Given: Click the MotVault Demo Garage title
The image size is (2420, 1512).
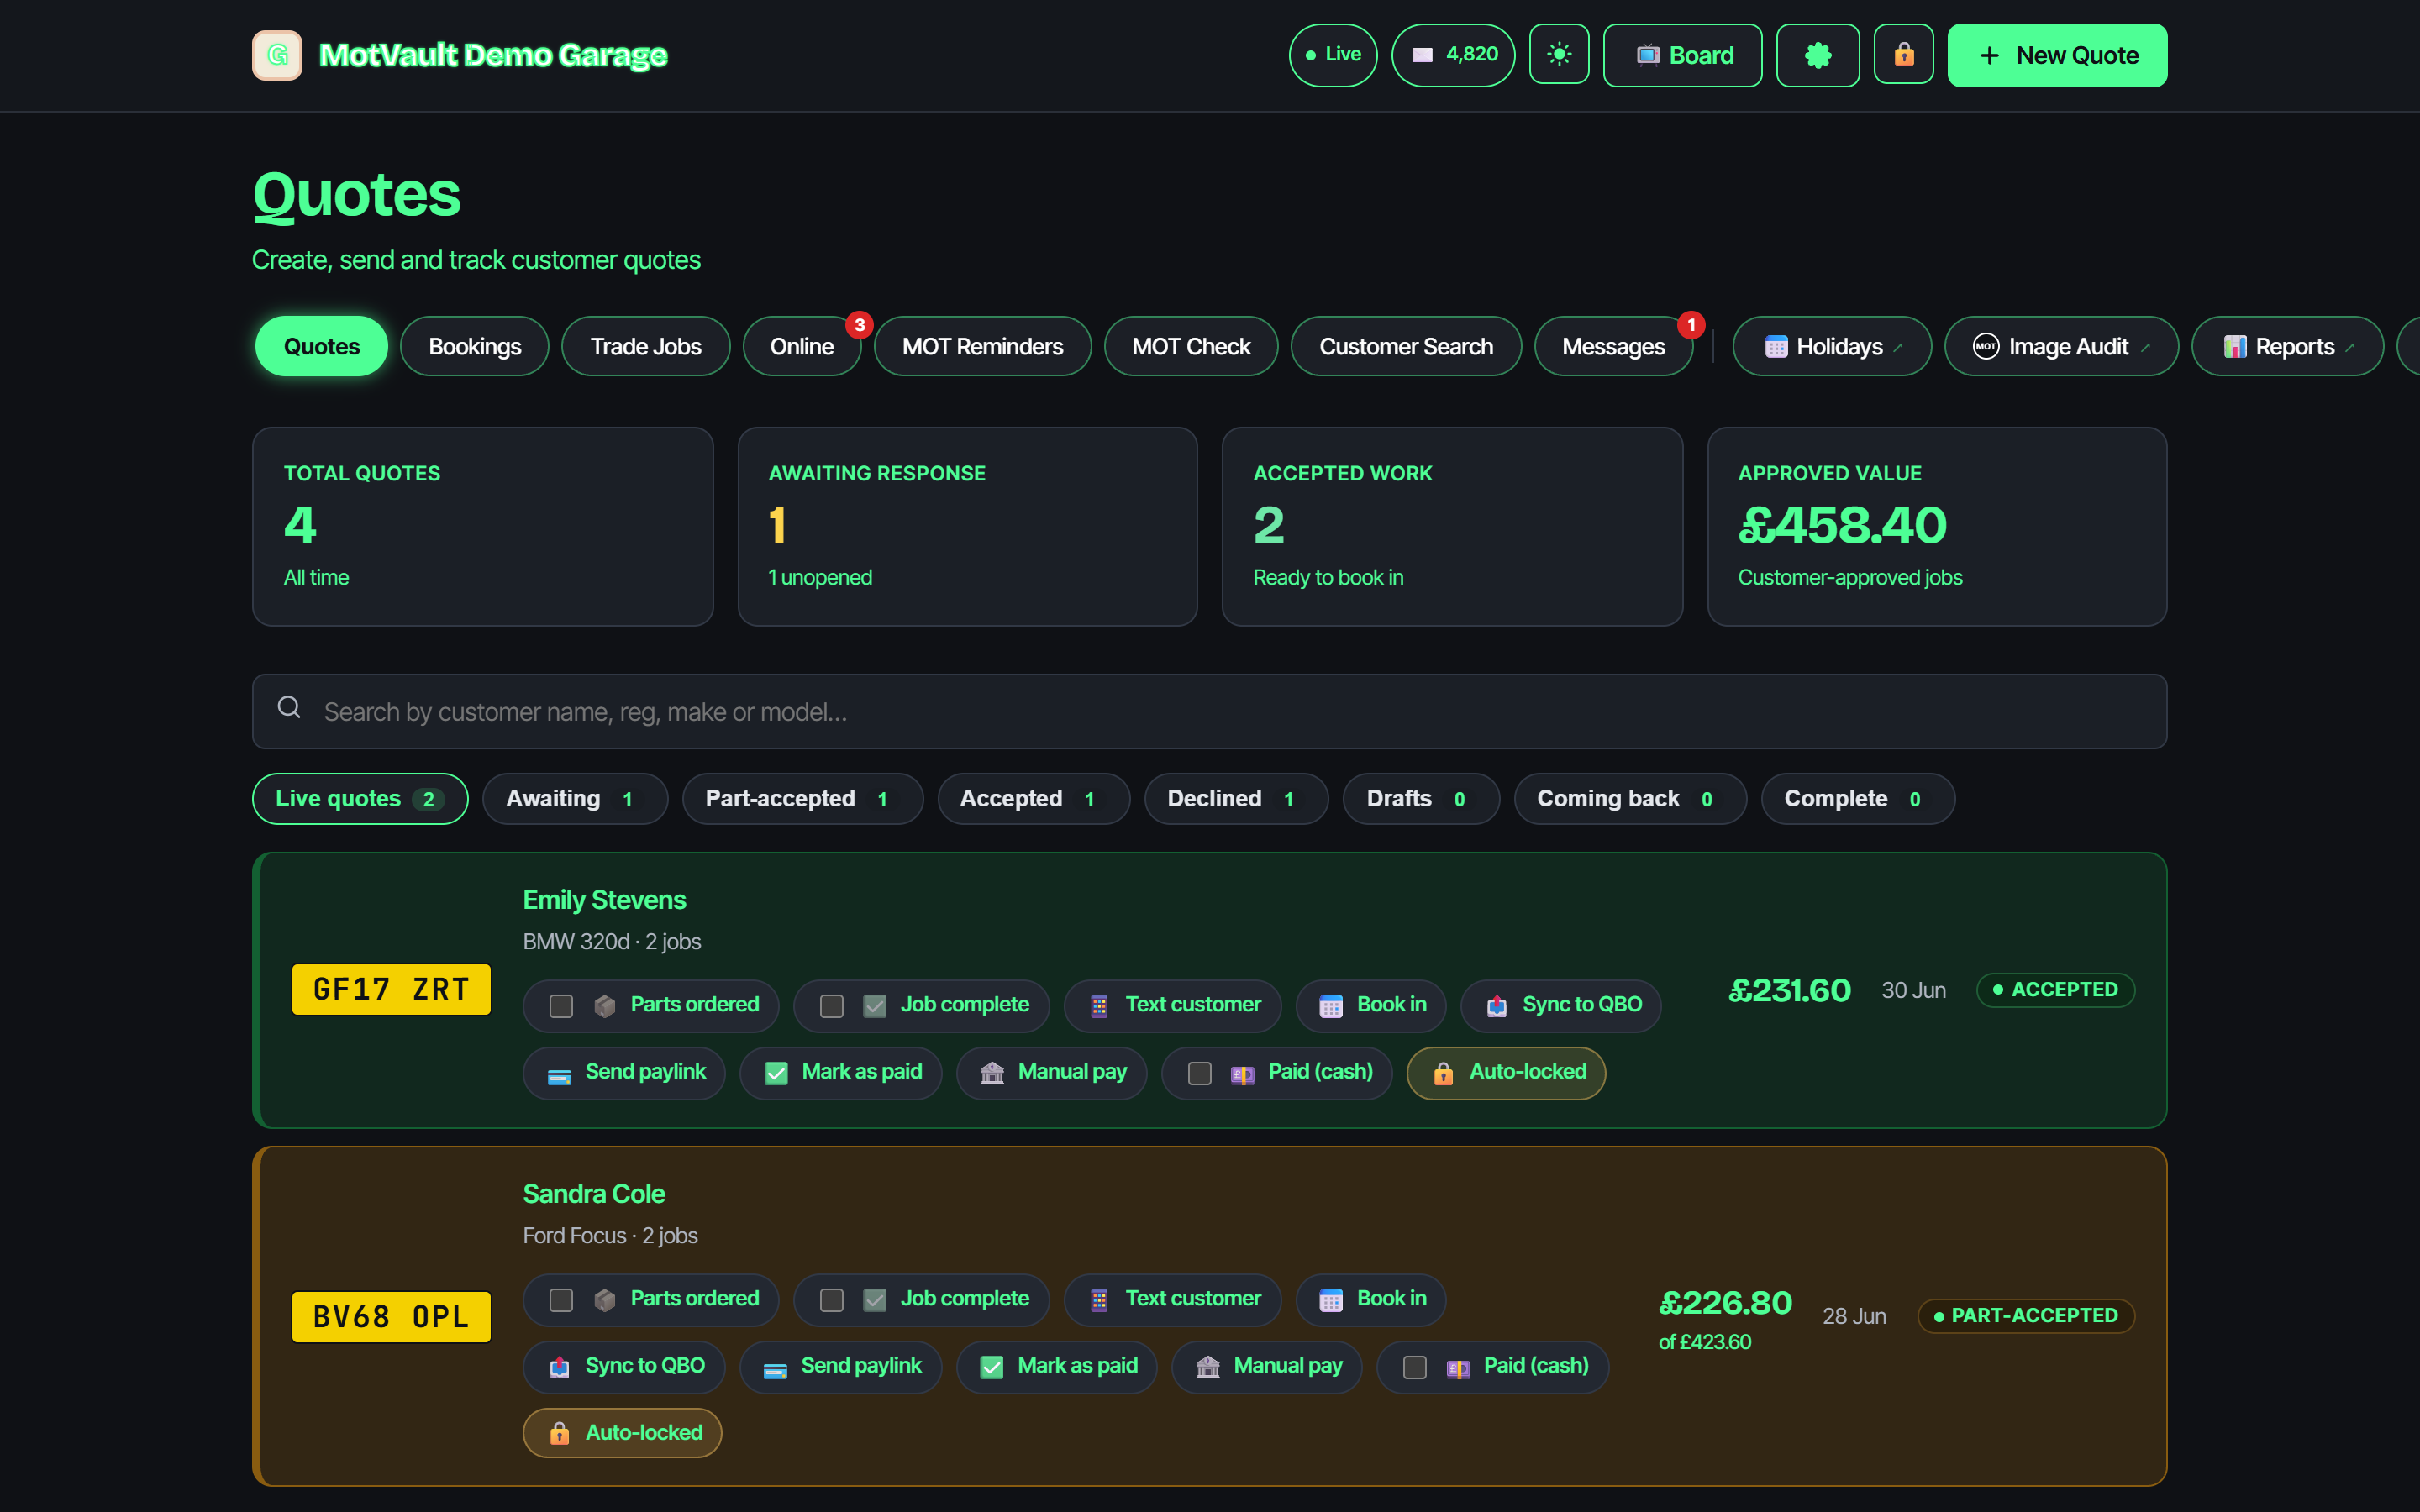Looking at the screenshot, I should coord(493,55).
